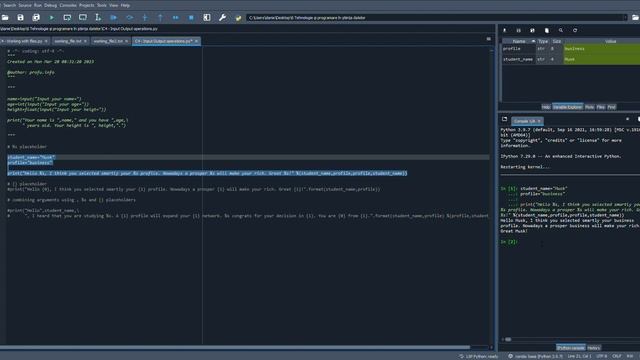Click the green 'Musk' value cell
The width and height of the screenshot is (640, 360).
click(602, 59)
